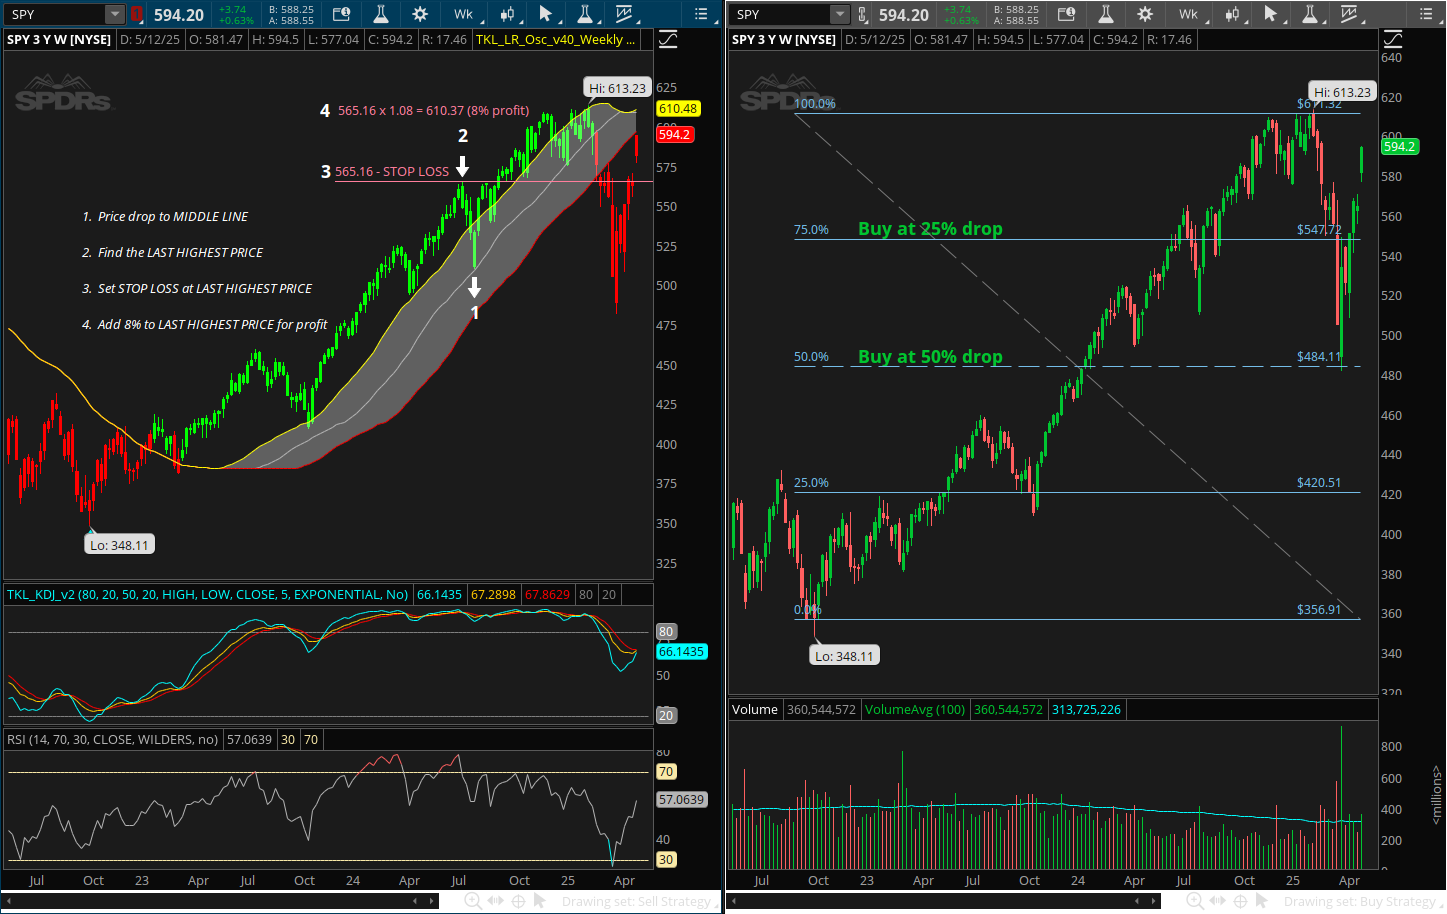Screen dimensions: 1447x914
Task: Open the list menu icon on left chart
Action: pyautogui.click(x=702, y=14)
